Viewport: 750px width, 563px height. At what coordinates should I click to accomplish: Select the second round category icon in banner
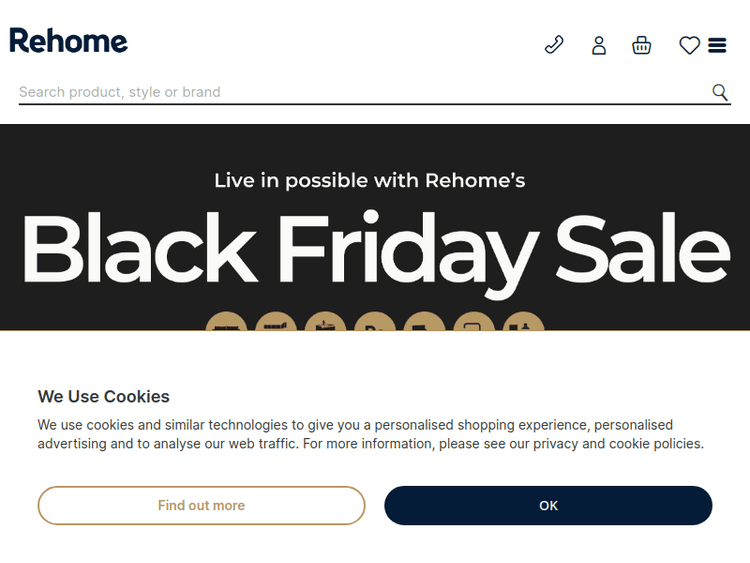pyautogui.click(x=276, y=323)
